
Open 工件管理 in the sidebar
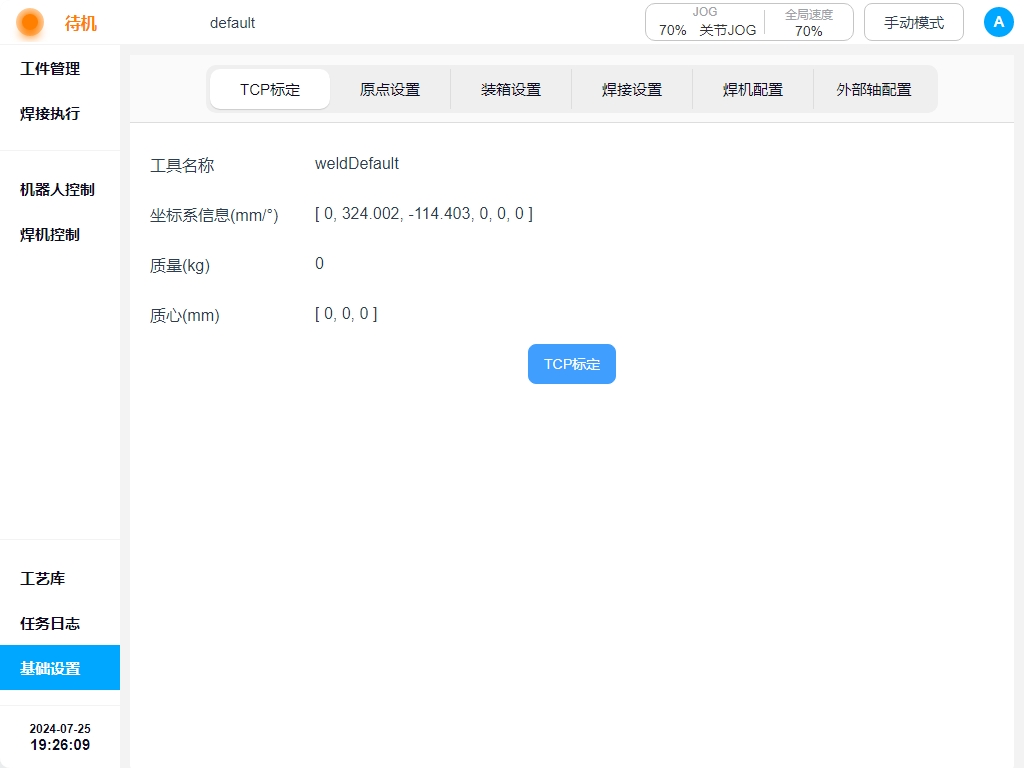[50, 69]
